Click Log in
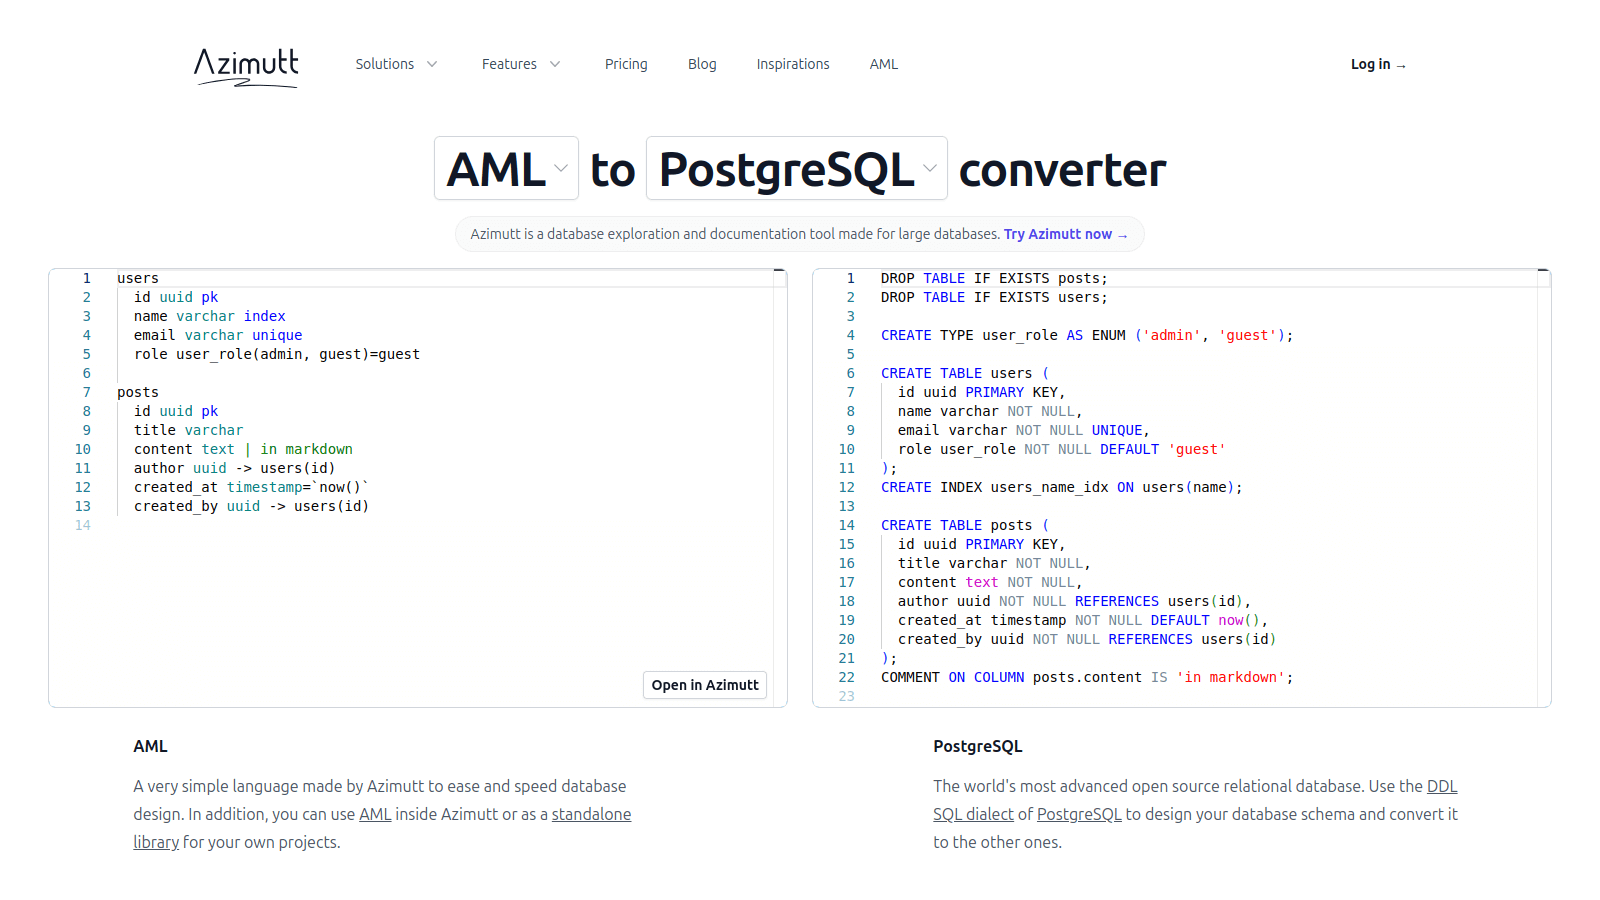 (x=1378, y=64)
